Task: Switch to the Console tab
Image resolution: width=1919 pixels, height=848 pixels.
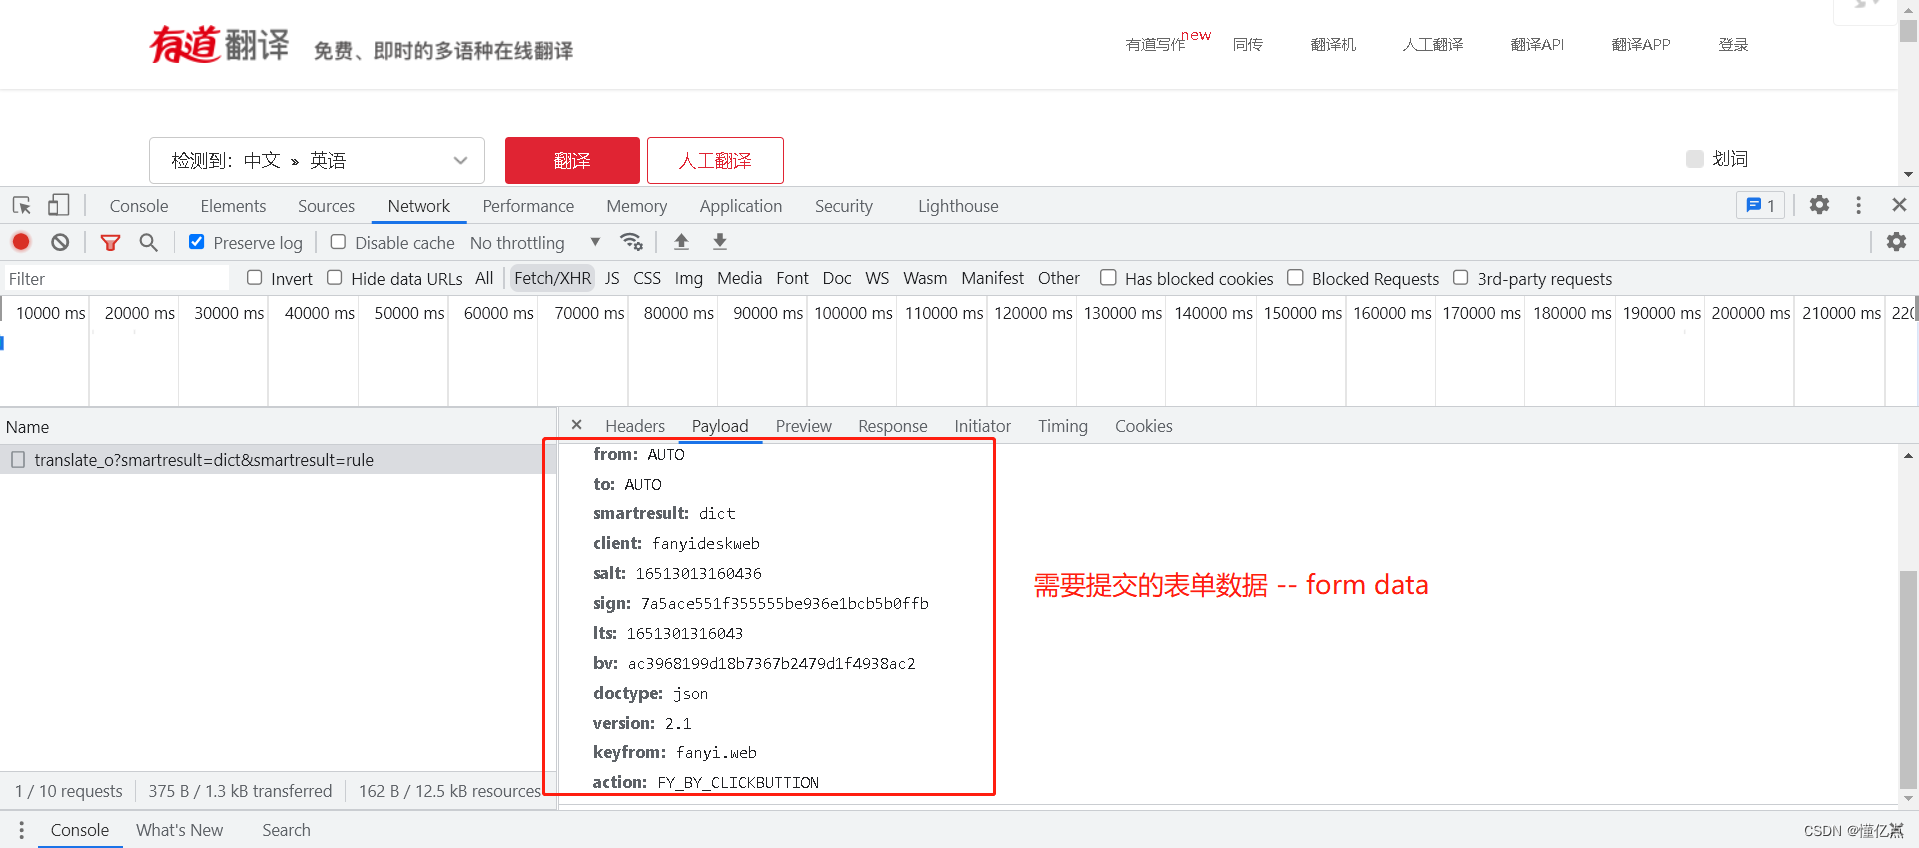Action: [x=139, y=206]
